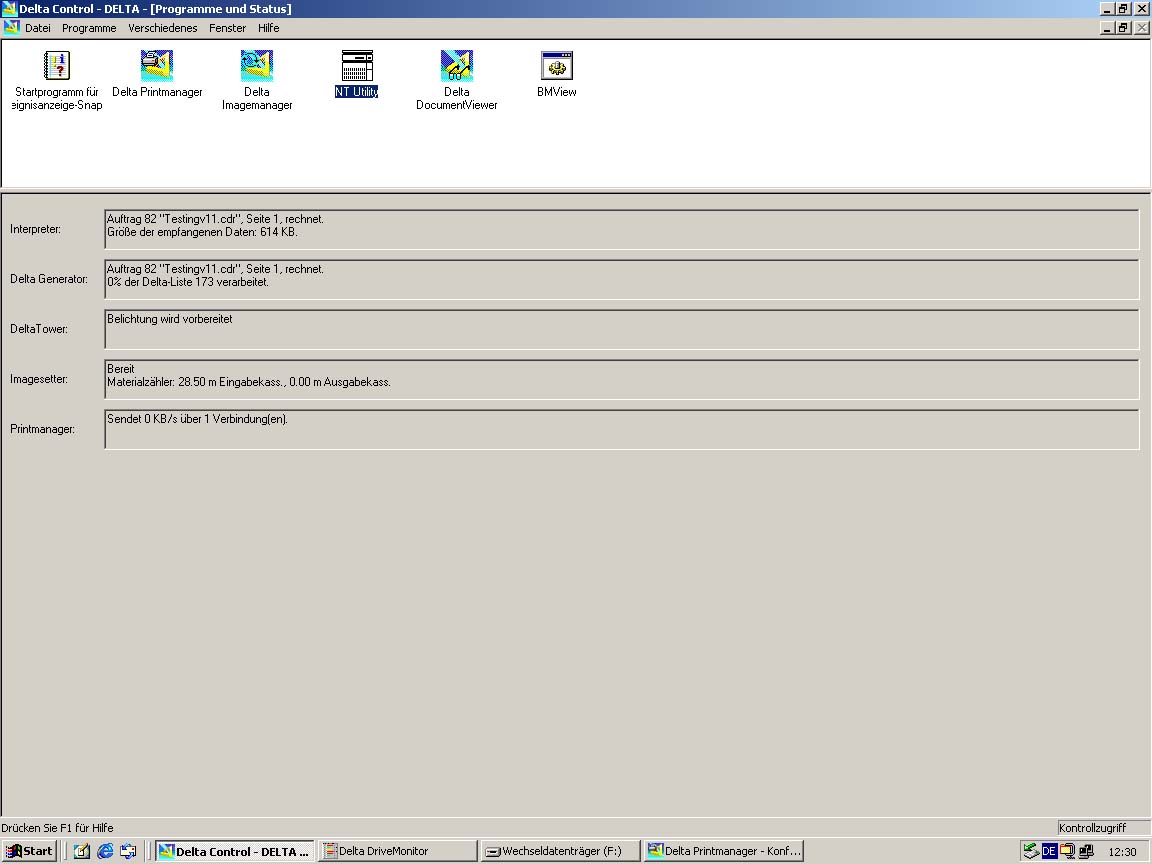Restore the inner Programme und Status window
The width and height of the screenshot is (1152, 864).
click(1123, 28)
